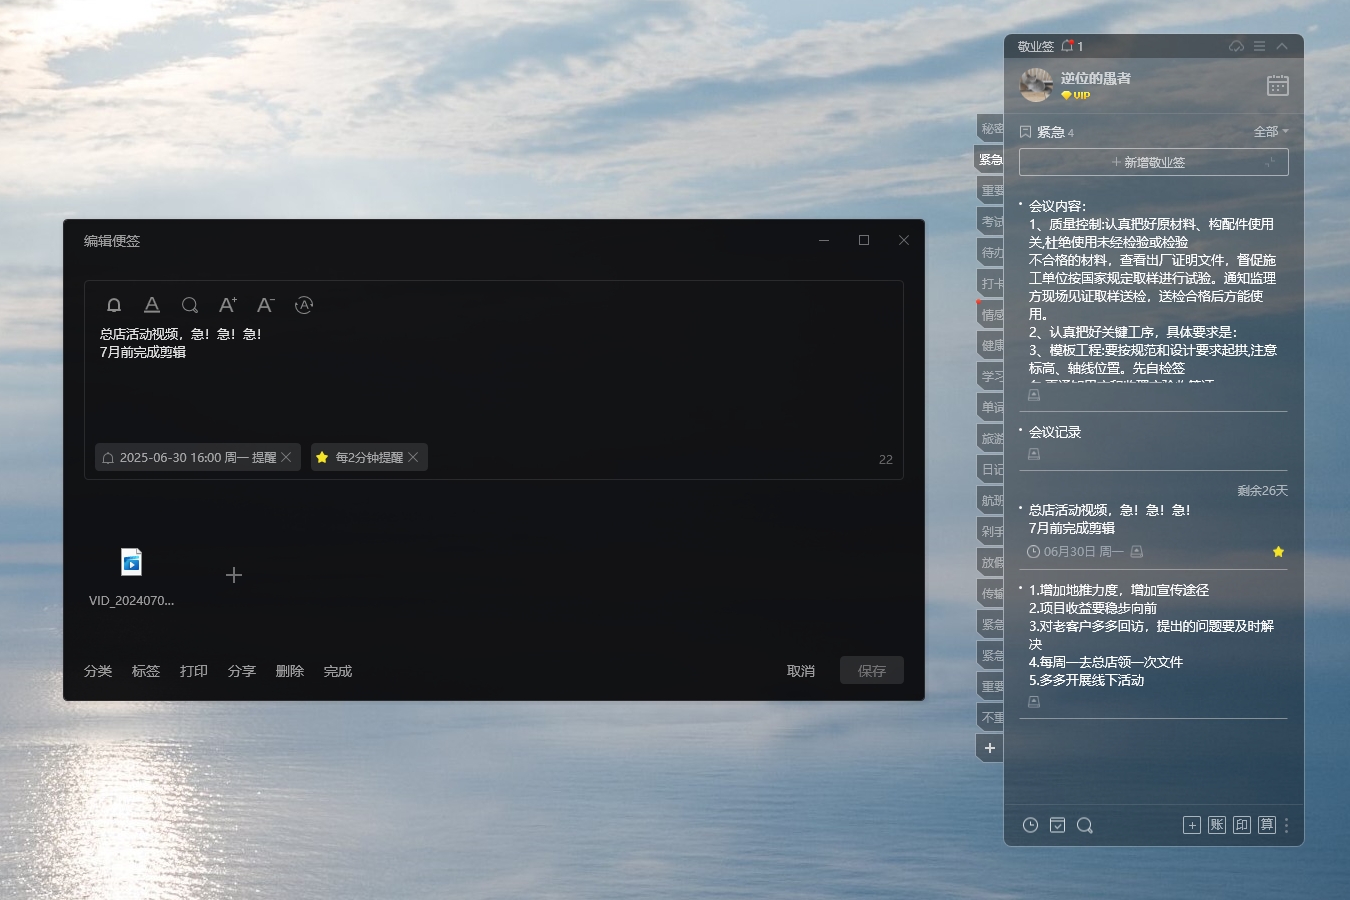Click 分类 at editor bottom

[98, 671]
